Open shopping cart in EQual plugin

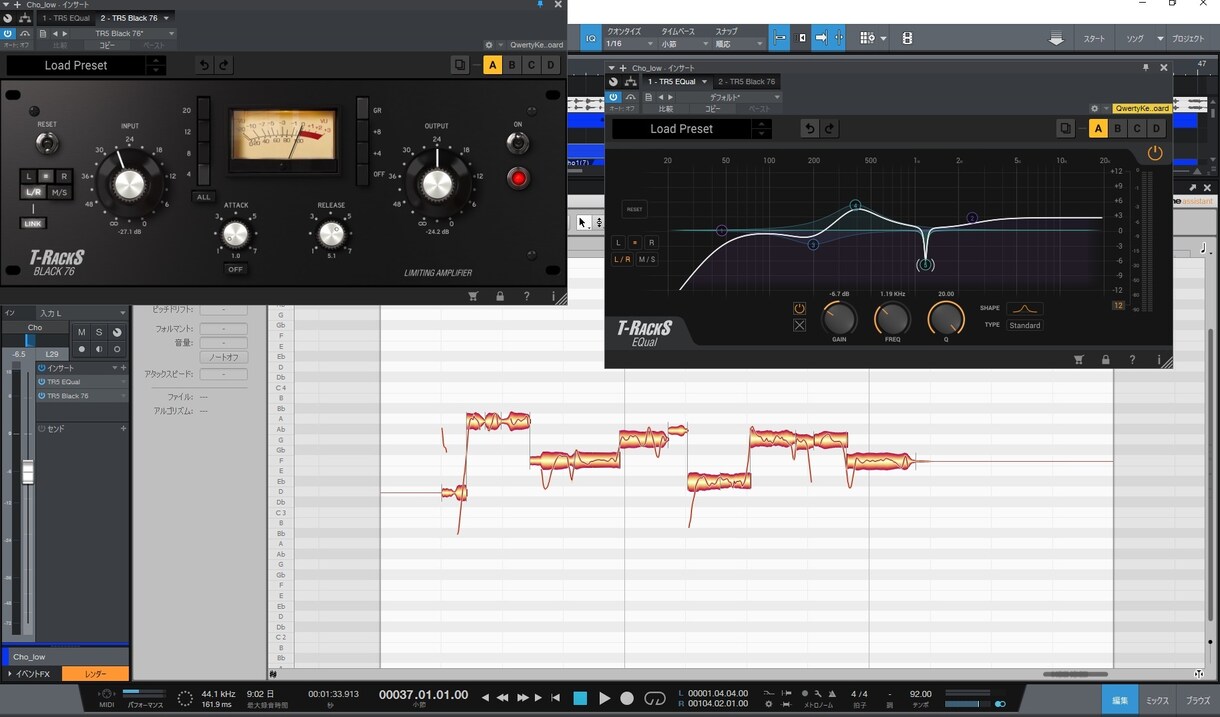coord(1079,360)
